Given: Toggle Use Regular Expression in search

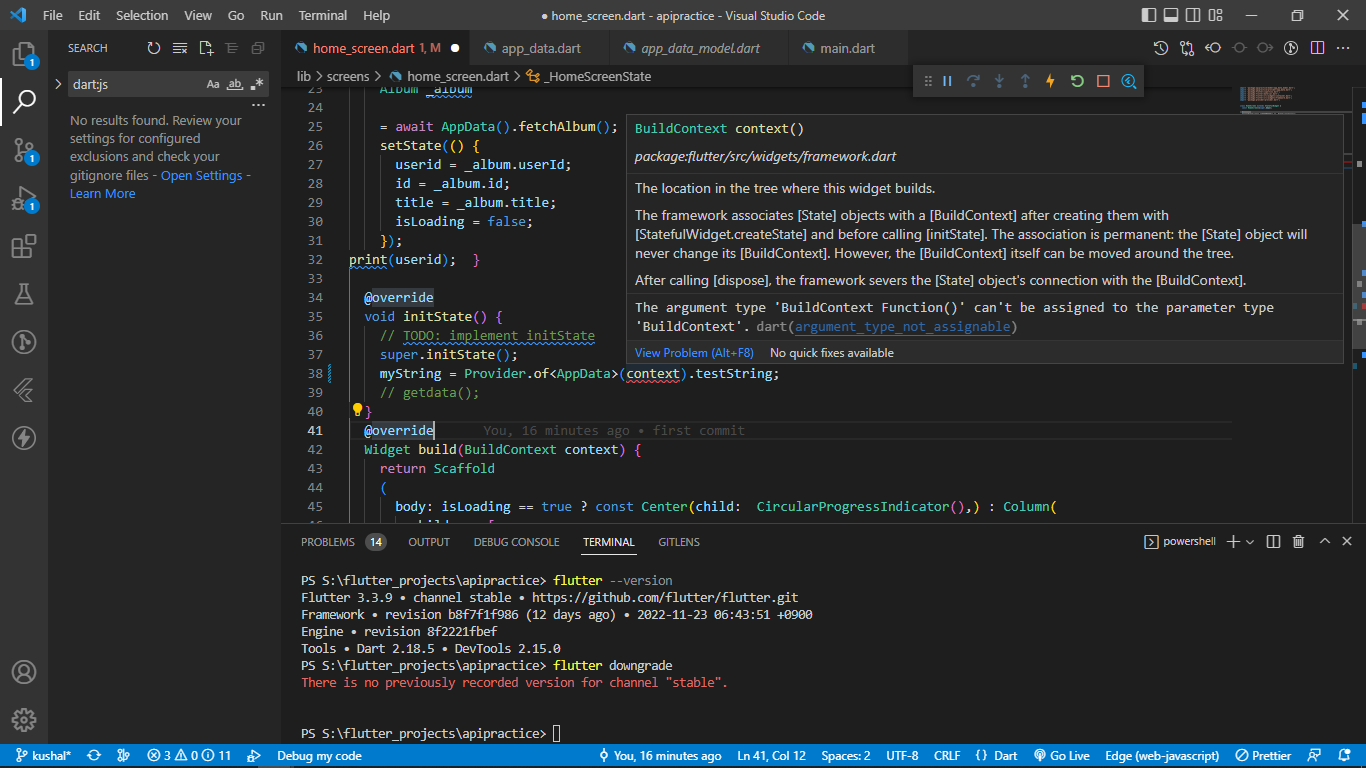Looking at the screenshot, I should (x=257, y=84).
